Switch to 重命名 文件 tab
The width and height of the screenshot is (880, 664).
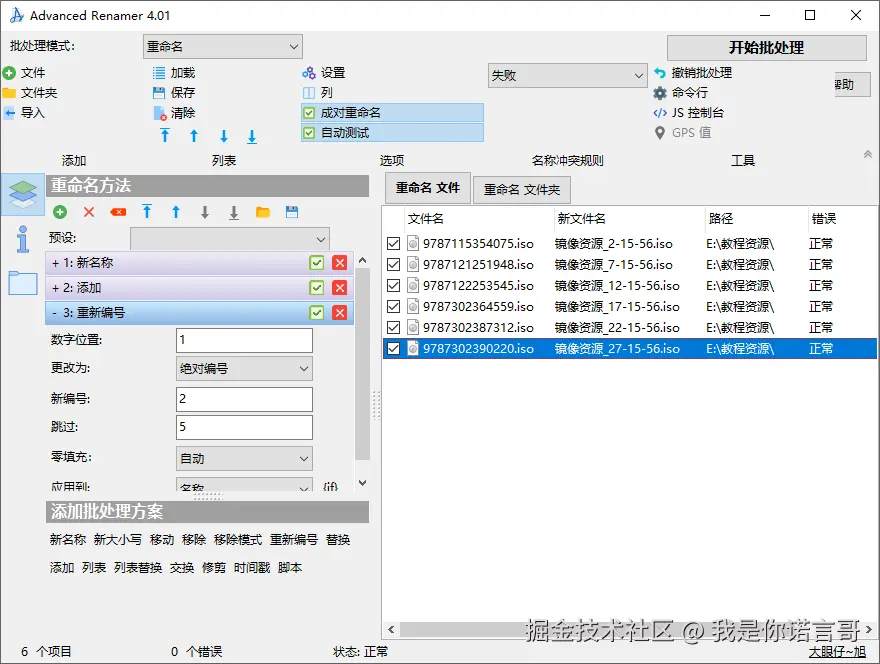[428, 188]
